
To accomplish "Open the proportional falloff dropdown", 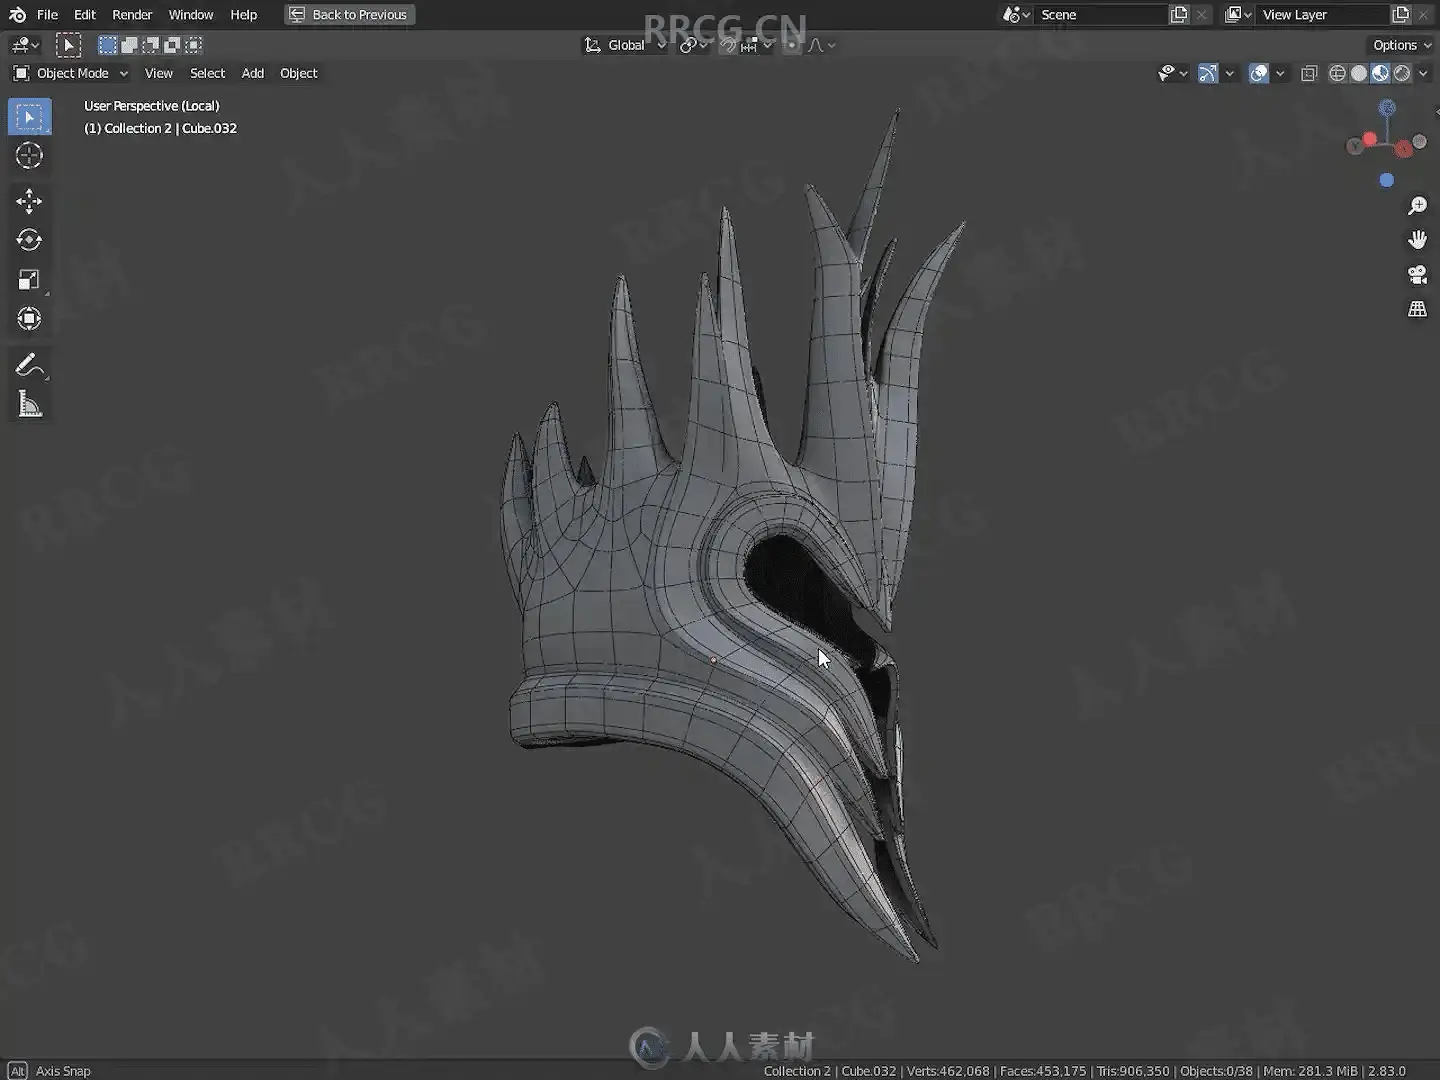I will click(822, 45).
